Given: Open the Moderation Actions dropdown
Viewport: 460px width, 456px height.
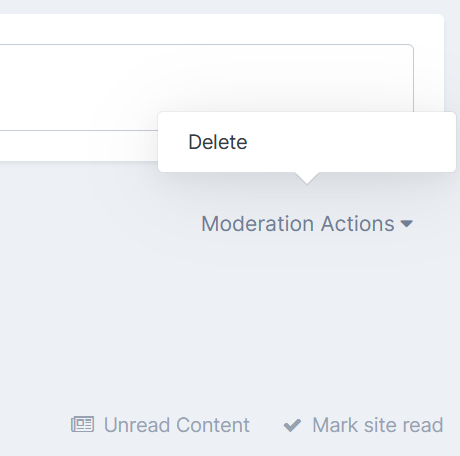Looking at the screenshot, I should coord(307,223).
